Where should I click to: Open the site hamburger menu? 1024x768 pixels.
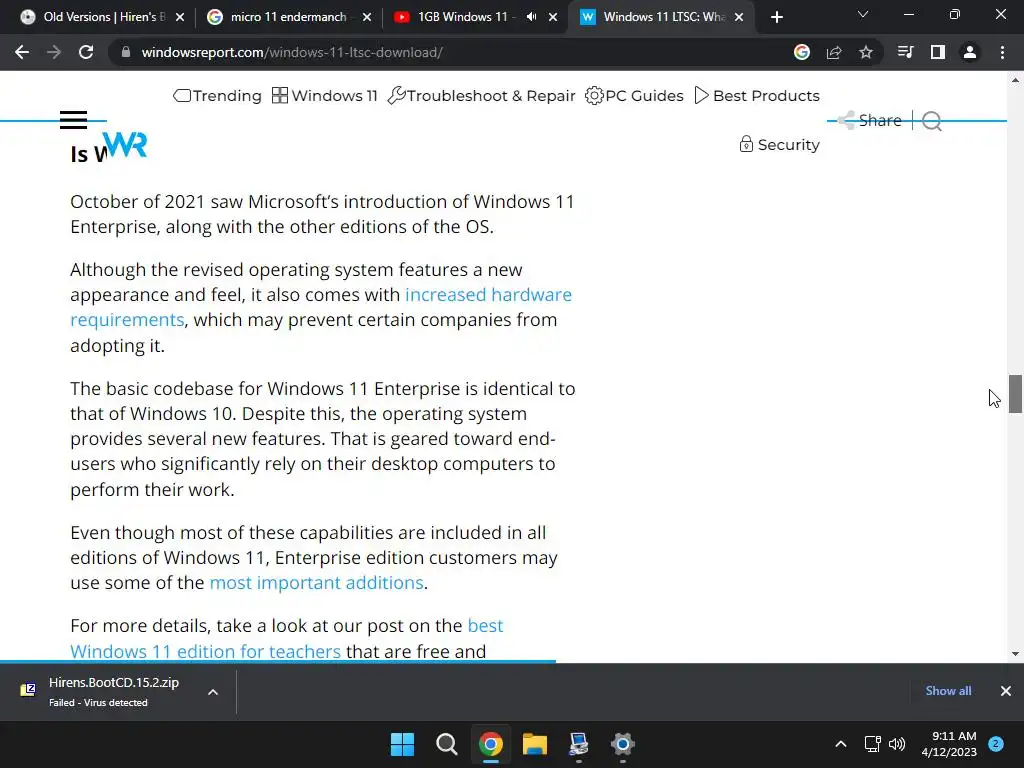point(73,120)
